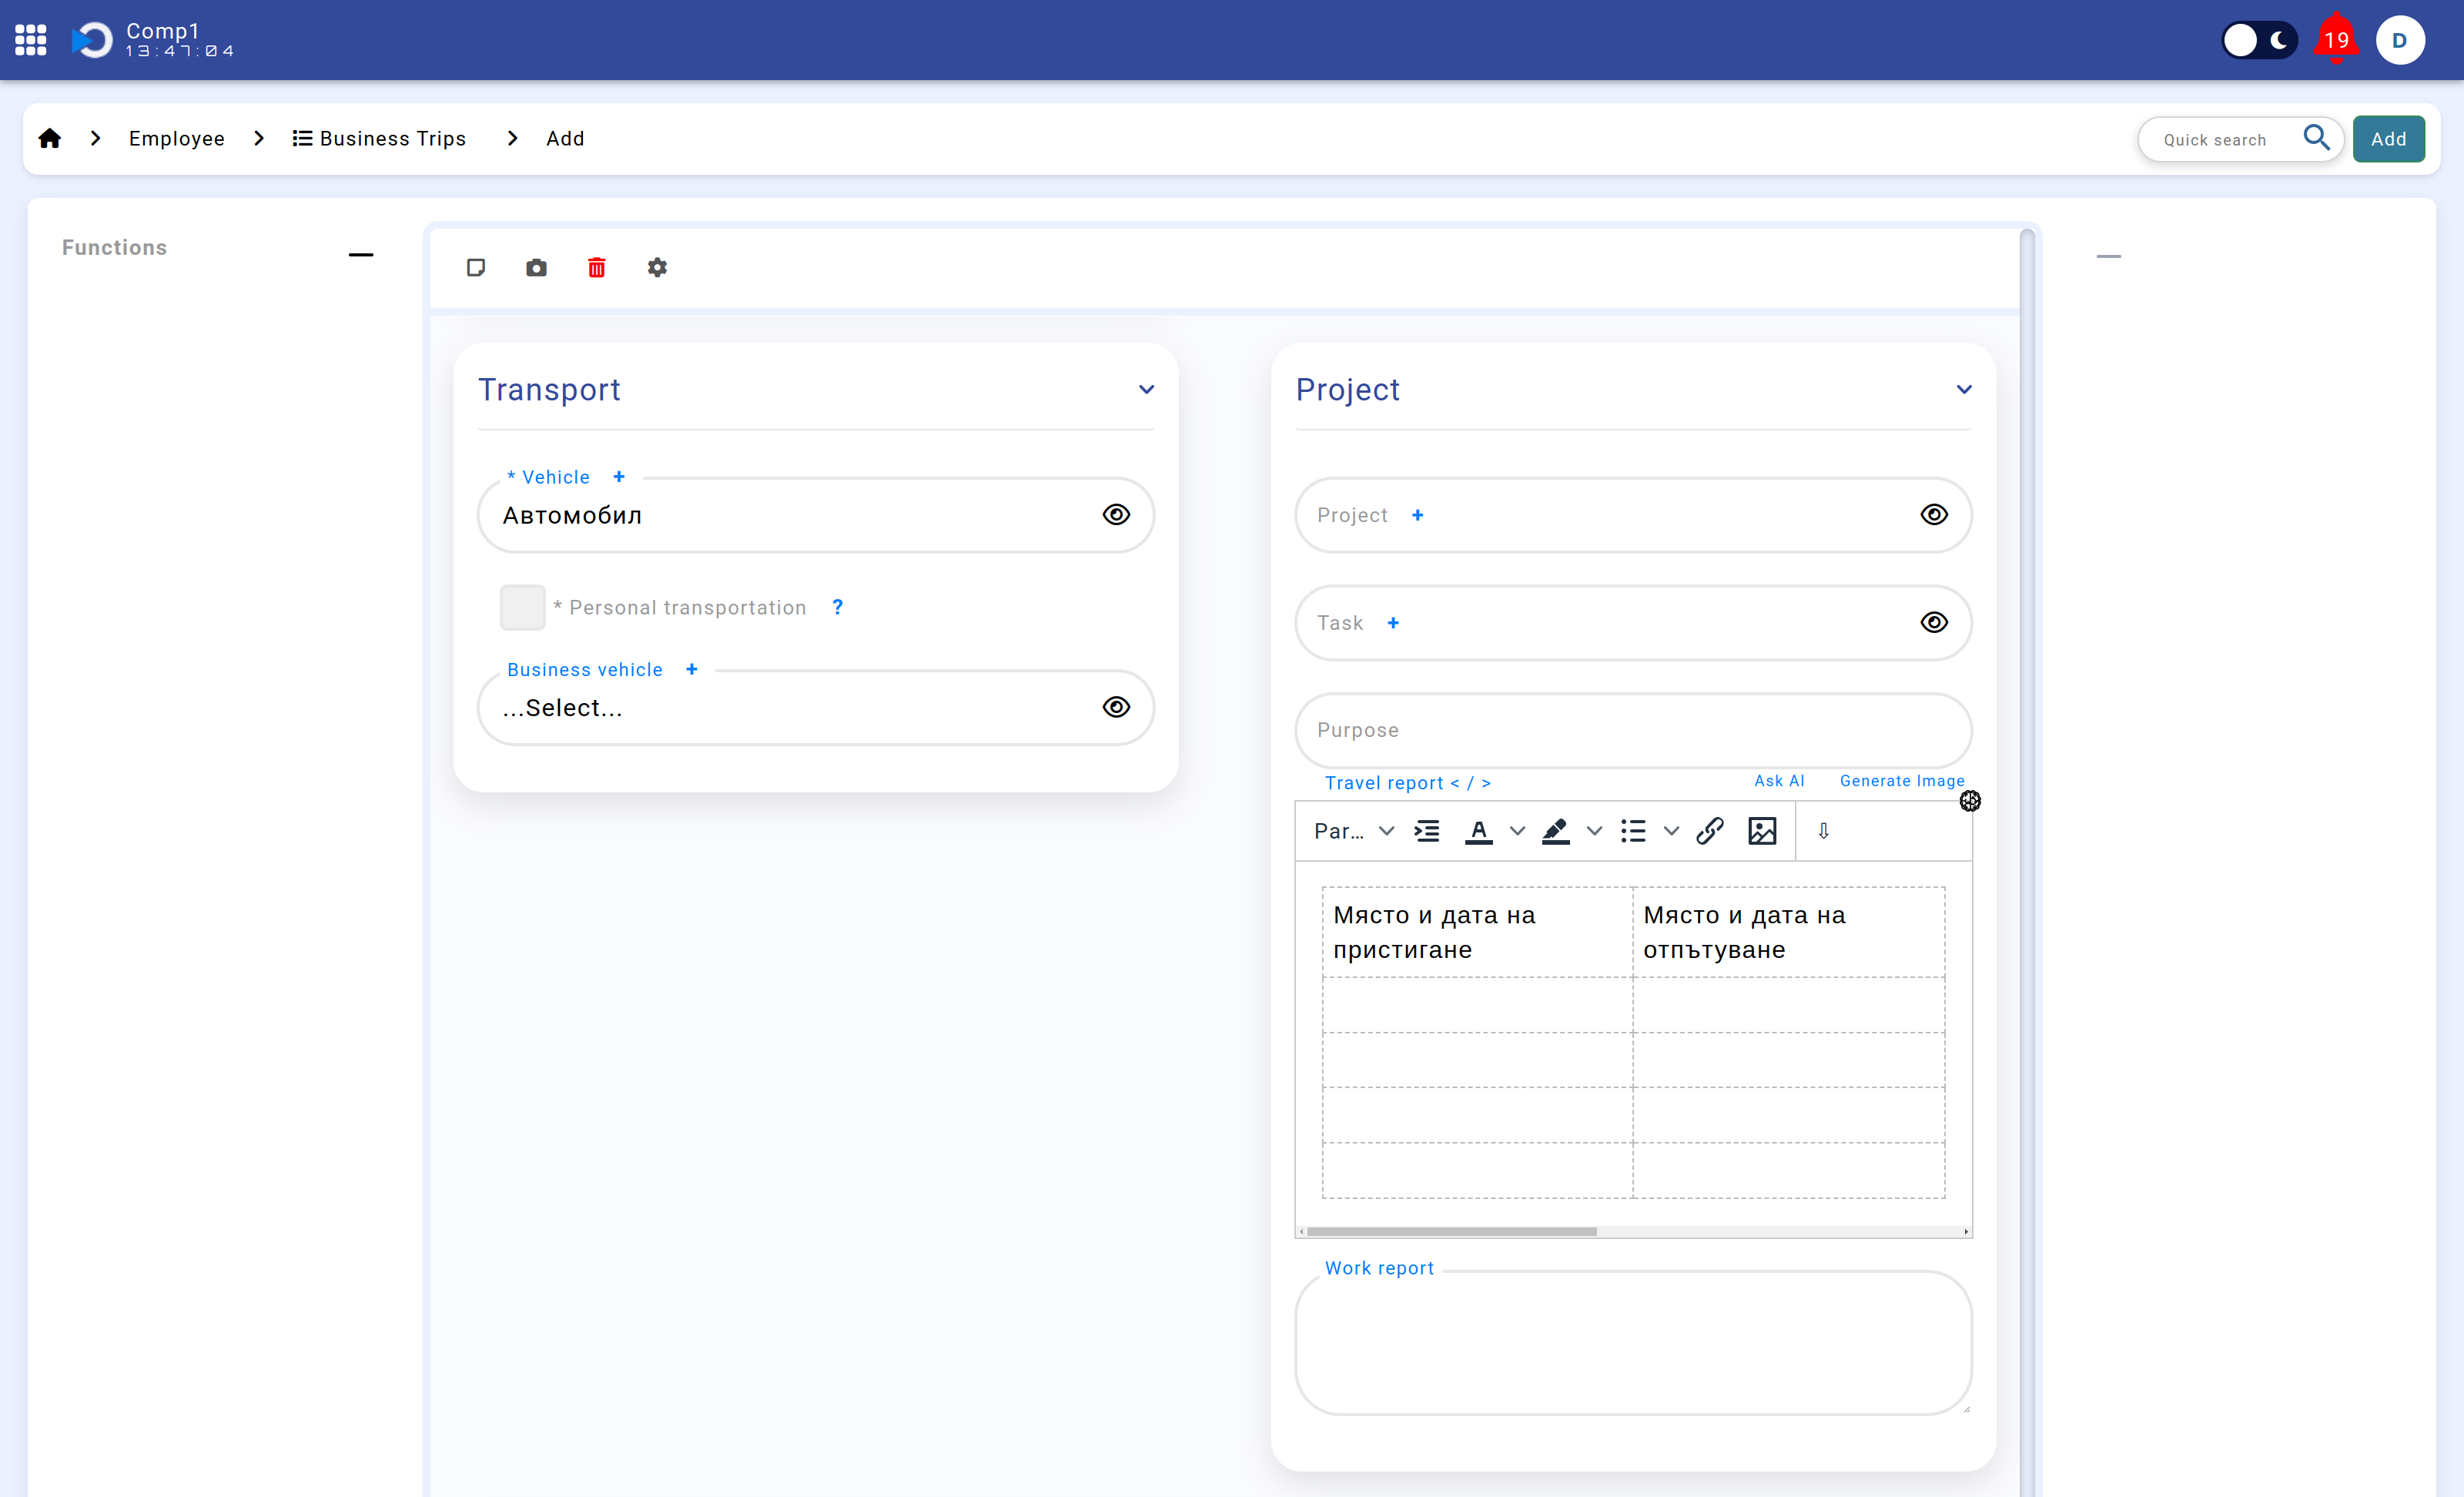
Task: Open Paragraph style dropdown
Action: (x=1354, y=831)
